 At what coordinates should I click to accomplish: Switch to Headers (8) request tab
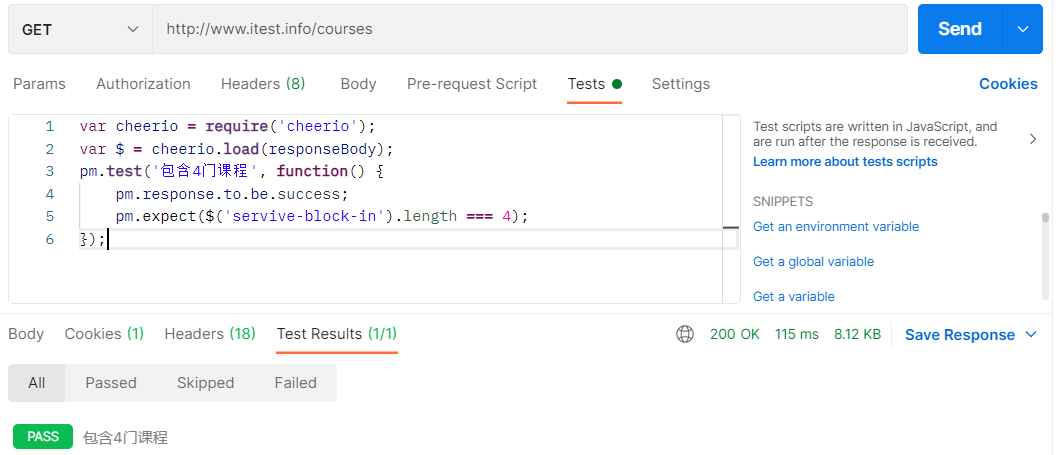point(263,84)
